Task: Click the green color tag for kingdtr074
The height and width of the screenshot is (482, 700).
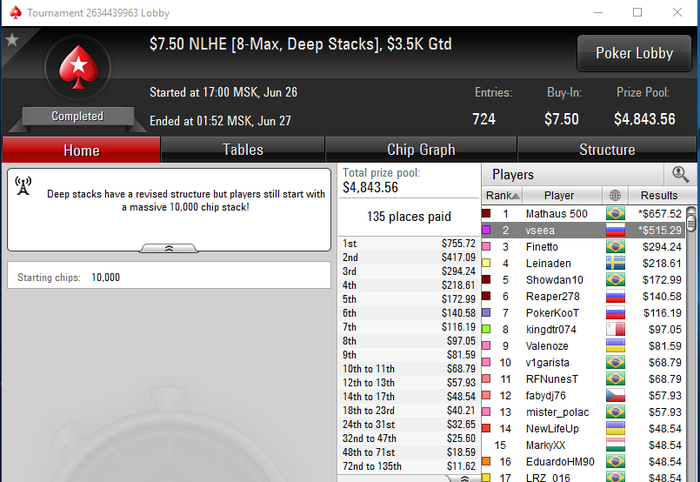Action: pos(486,329)
